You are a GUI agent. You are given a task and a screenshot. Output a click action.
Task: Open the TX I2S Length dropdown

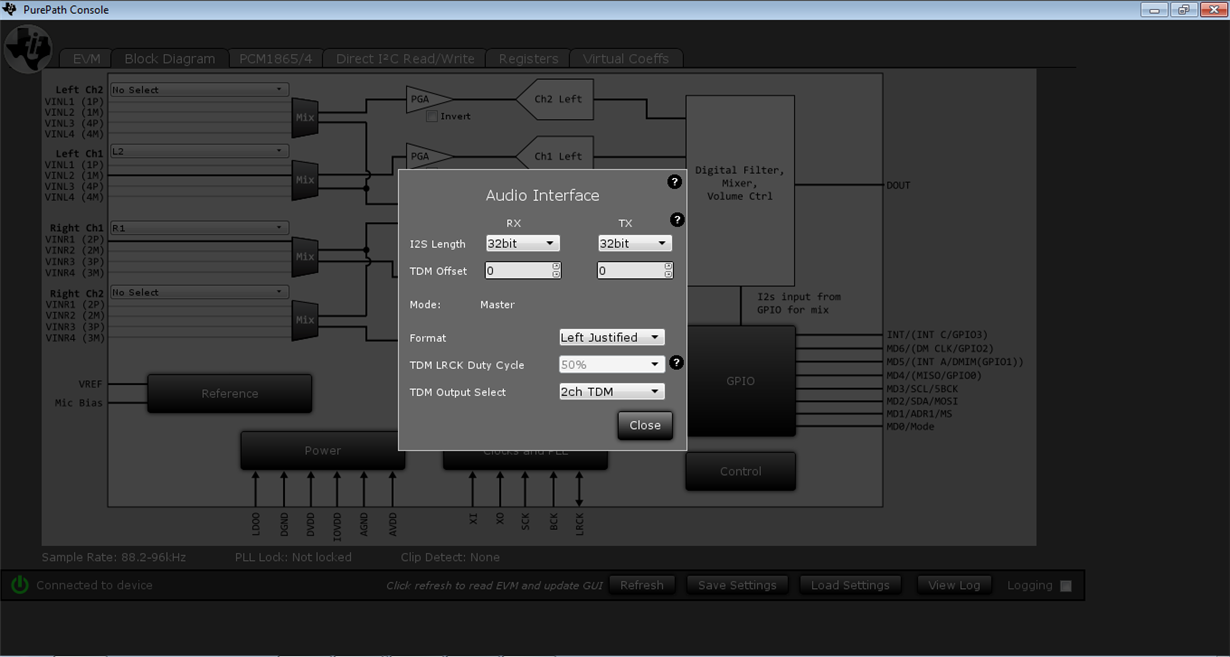[634, 244]
